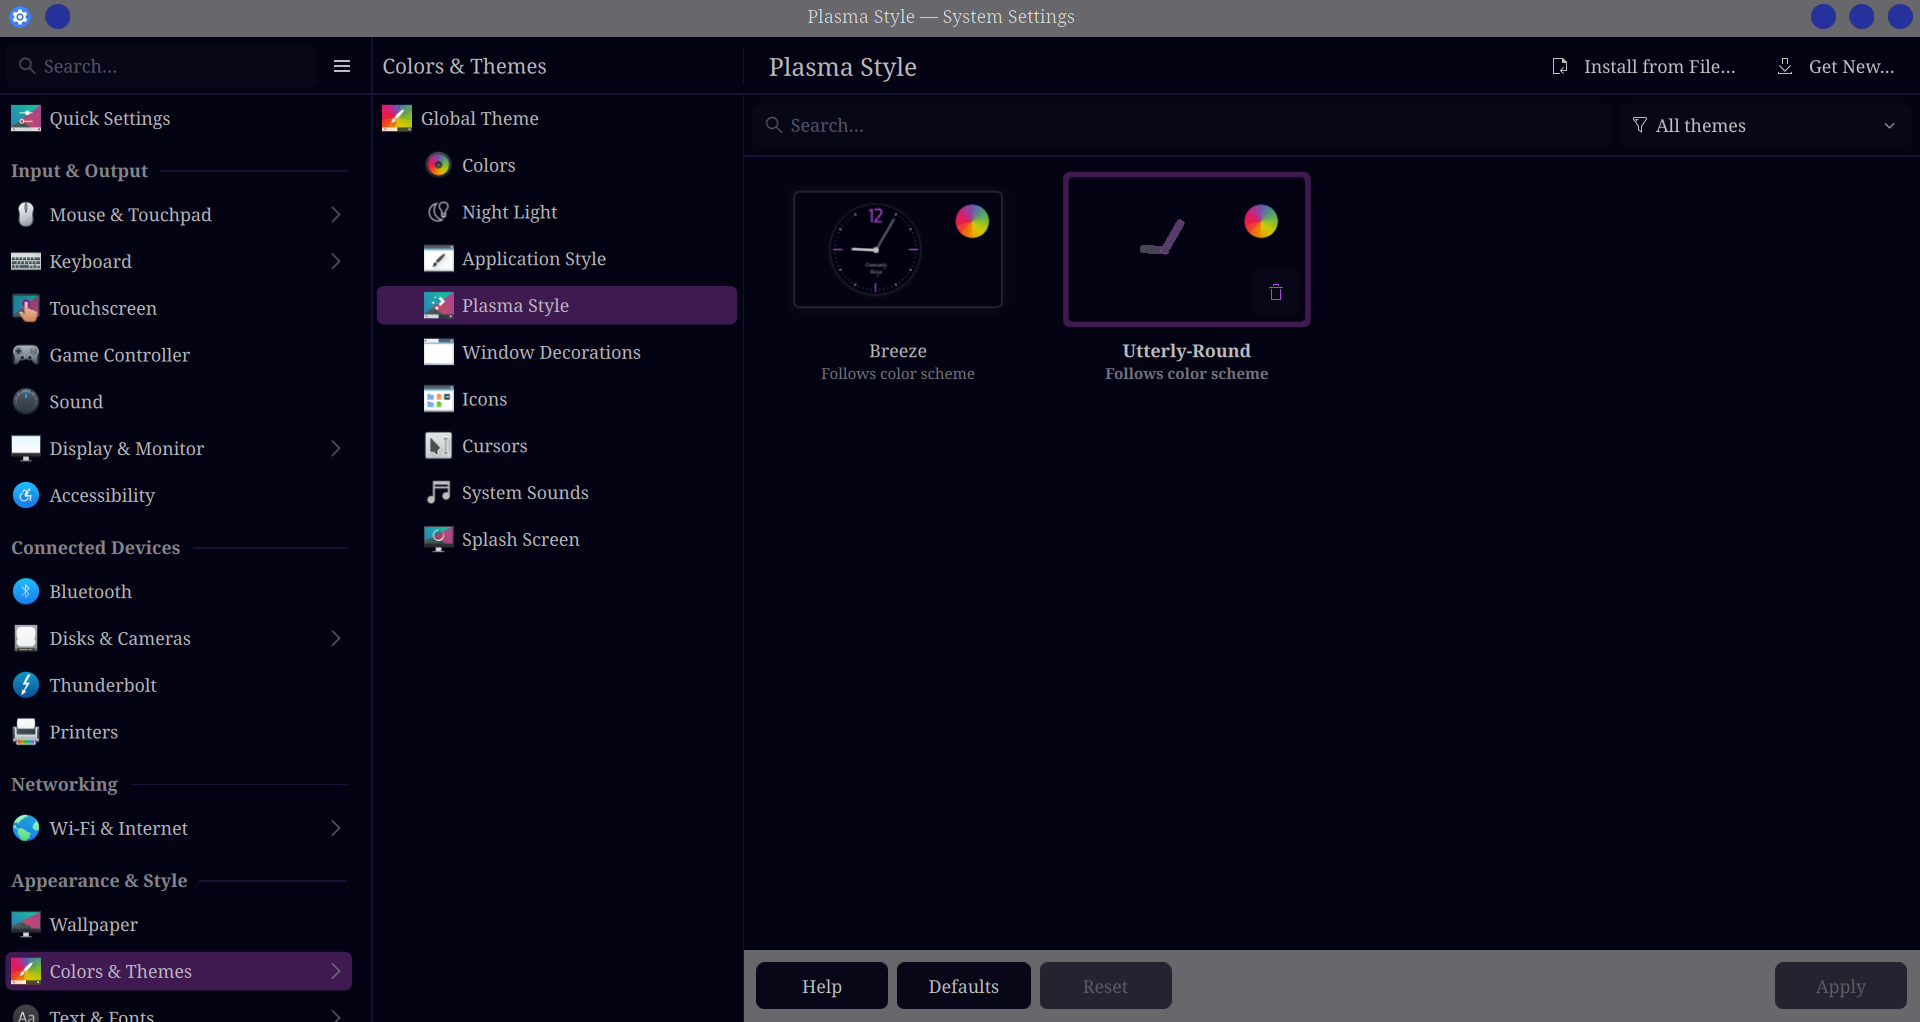The width and height of the screenshot is (1920, 1022).
Task: Click the Global Theme icon
Action: [x=397, y=118]
